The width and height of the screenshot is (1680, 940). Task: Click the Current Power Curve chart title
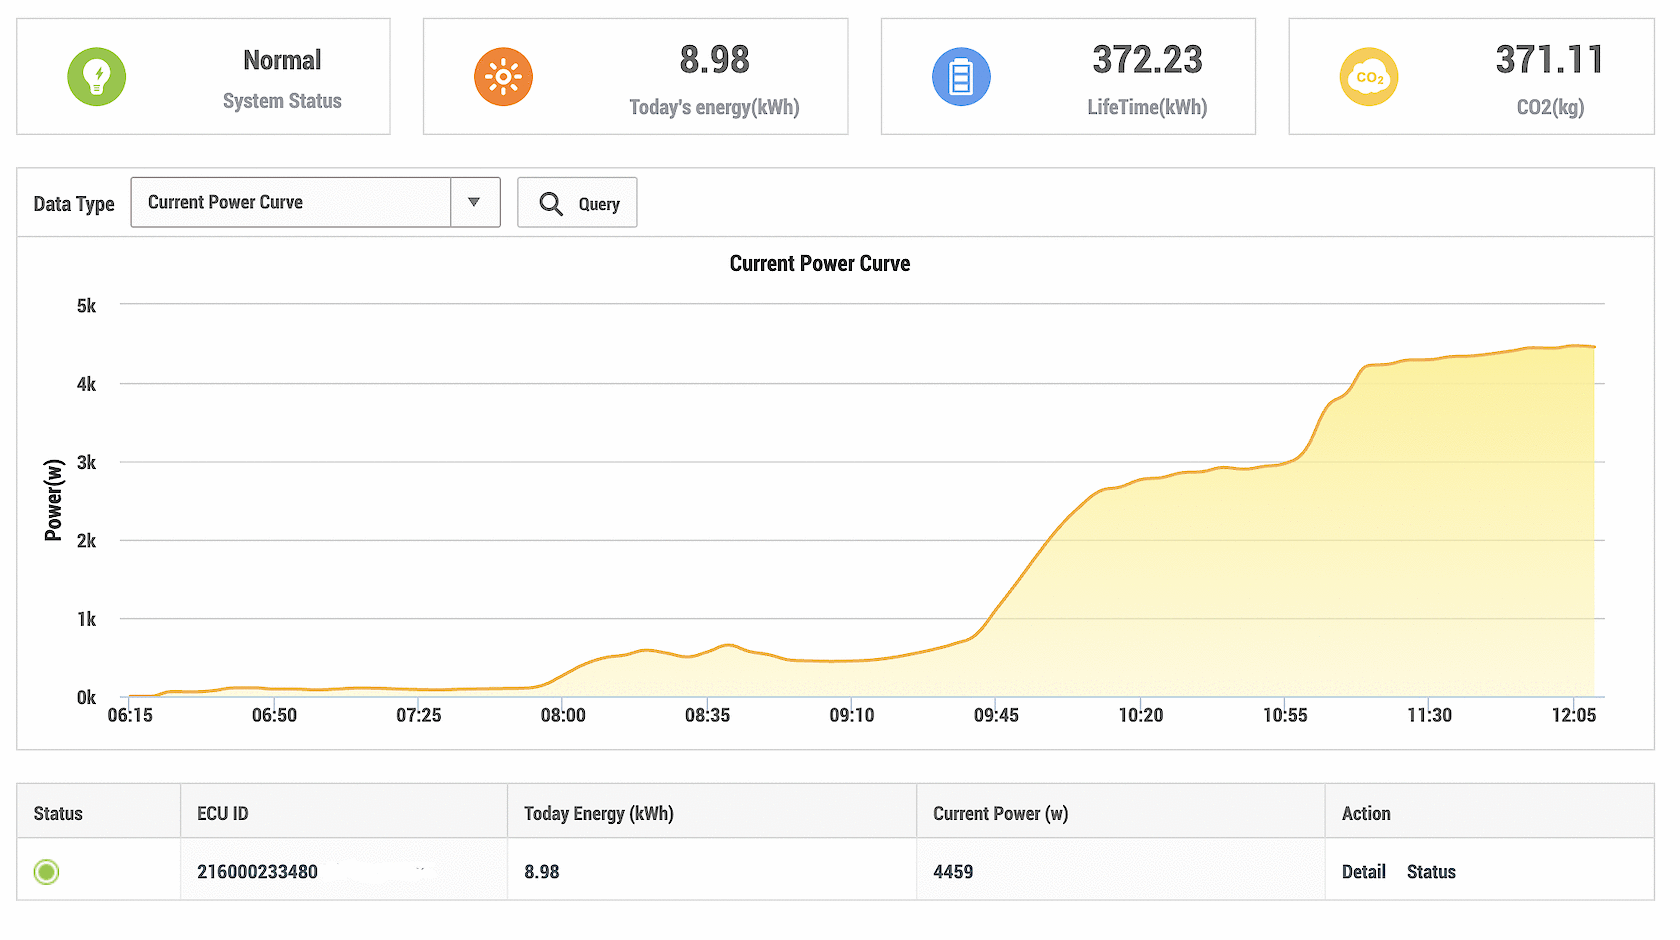pos(819,264)
